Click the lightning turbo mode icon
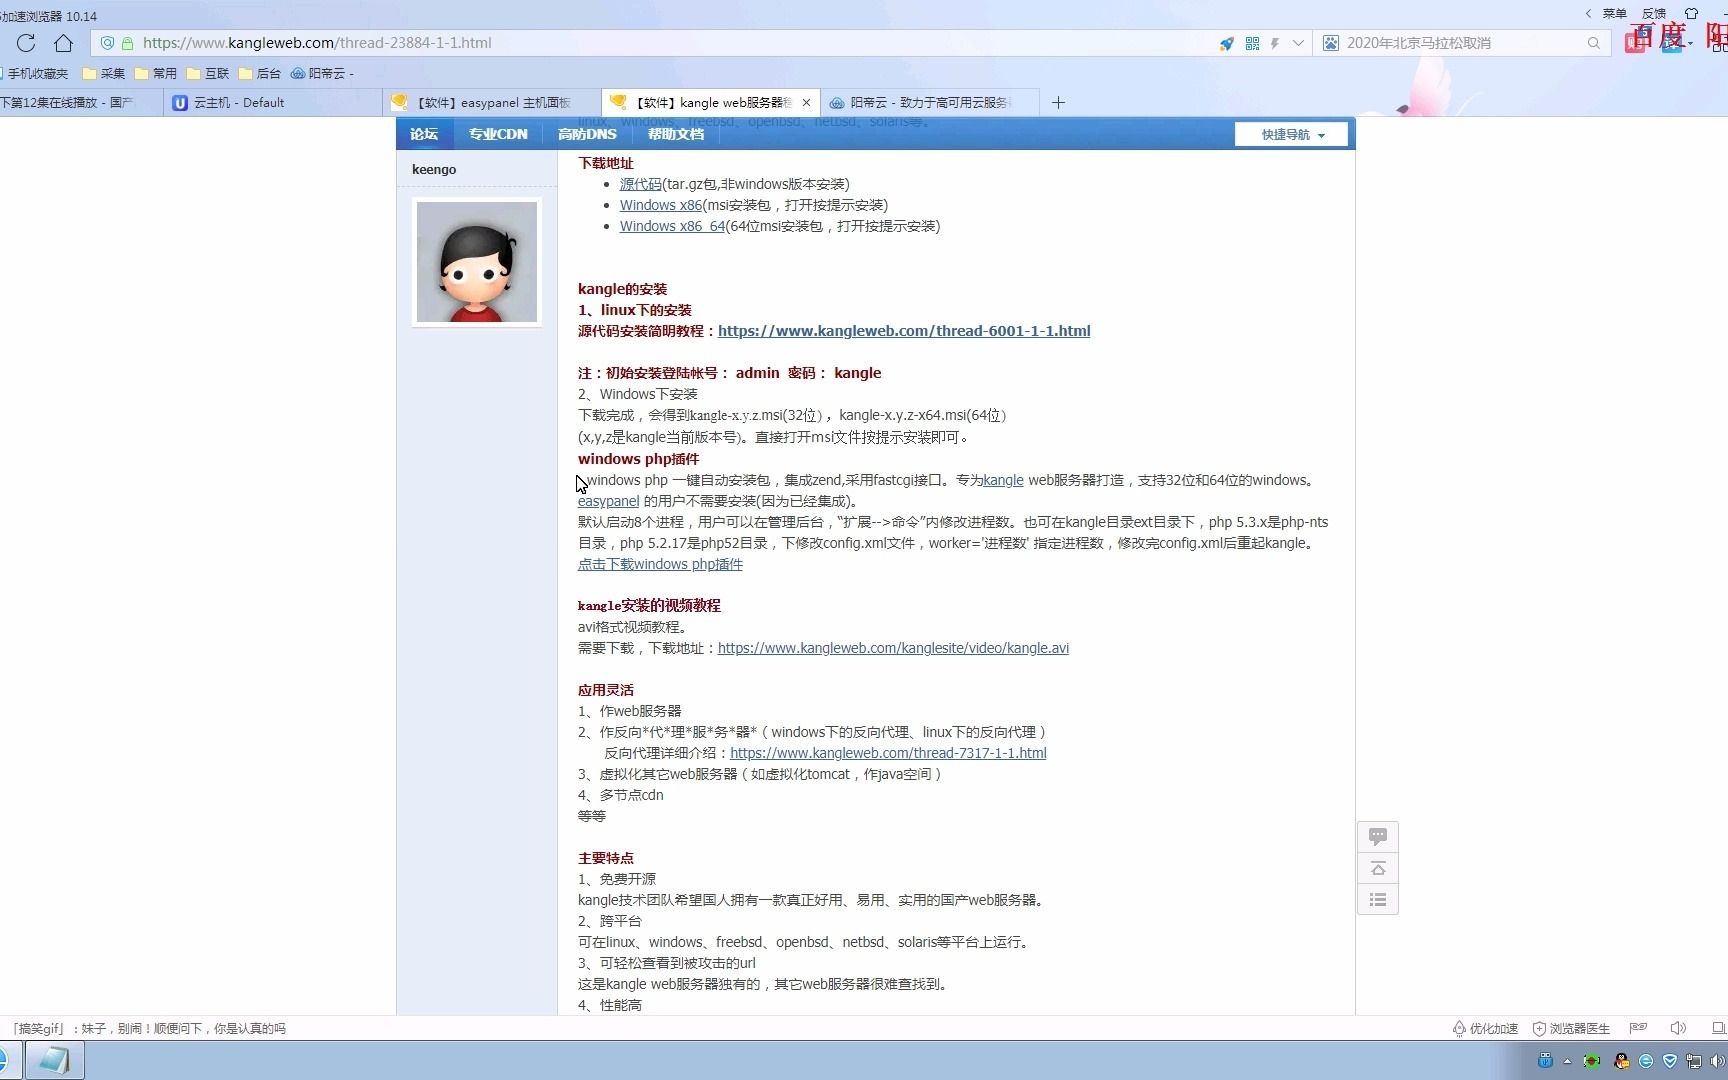 pos(1275,43)
